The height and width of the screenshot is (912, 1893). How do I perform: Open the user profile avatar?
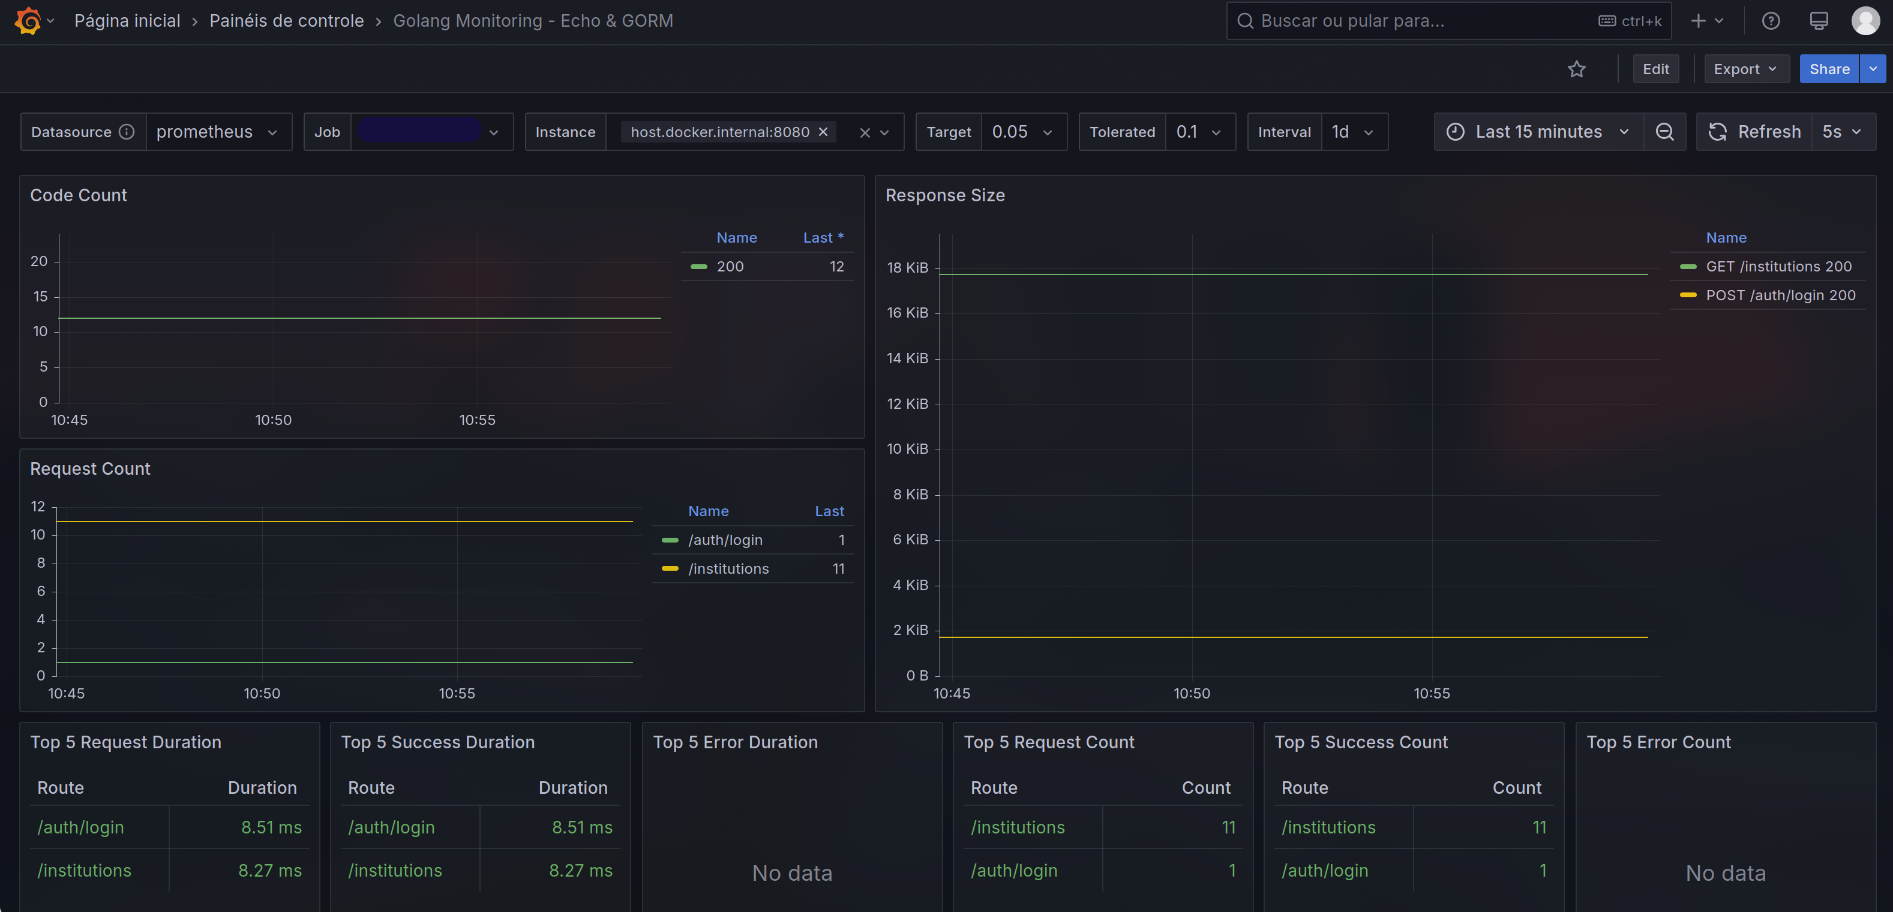coord(1865,21)
